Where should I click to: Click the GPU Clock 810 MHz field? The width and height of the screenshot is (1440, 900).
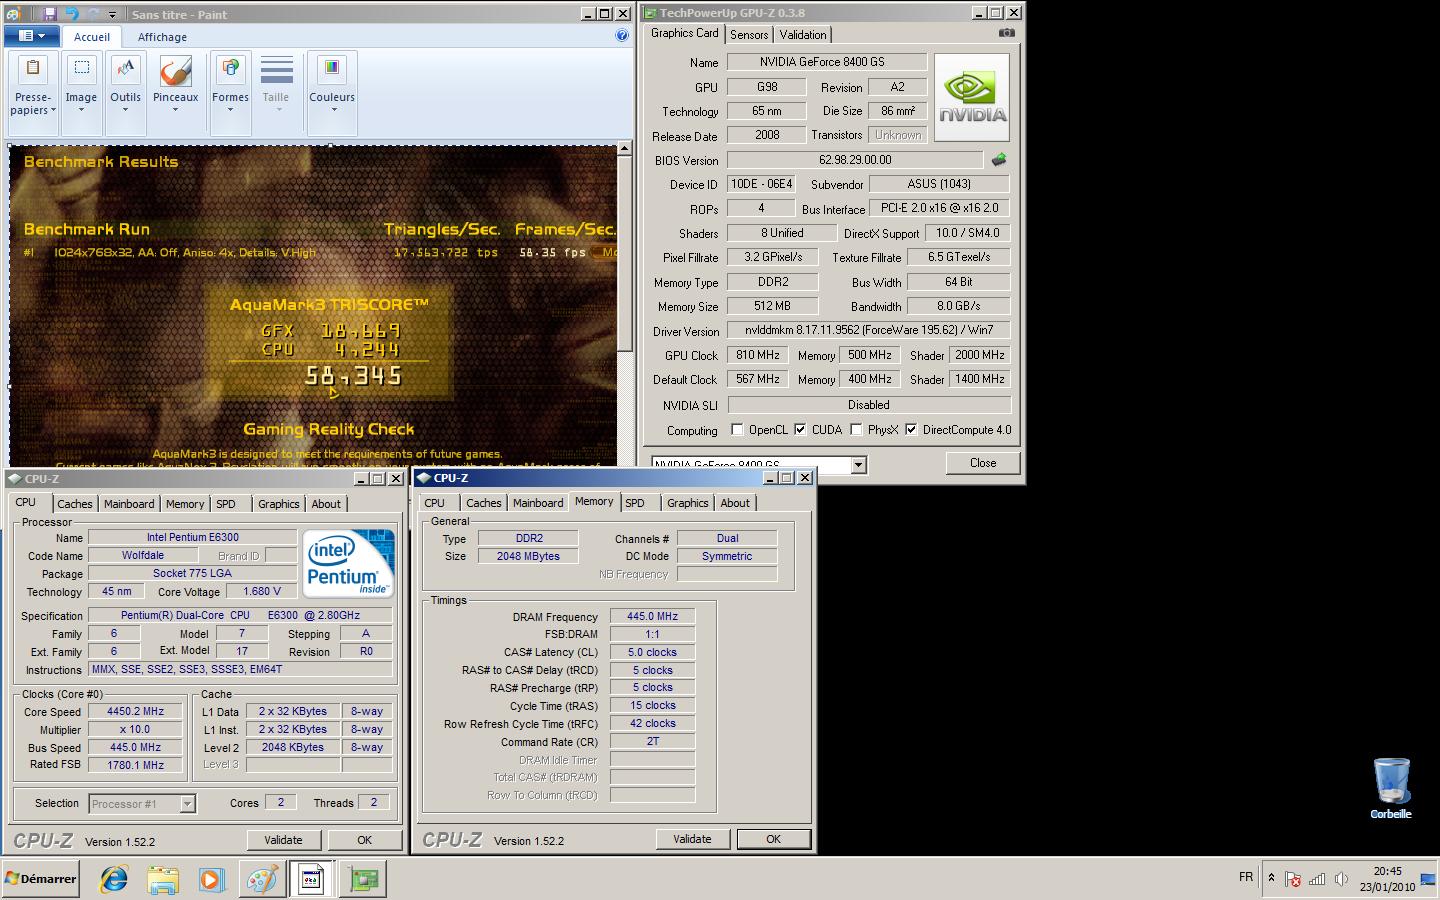coord(757,355)
